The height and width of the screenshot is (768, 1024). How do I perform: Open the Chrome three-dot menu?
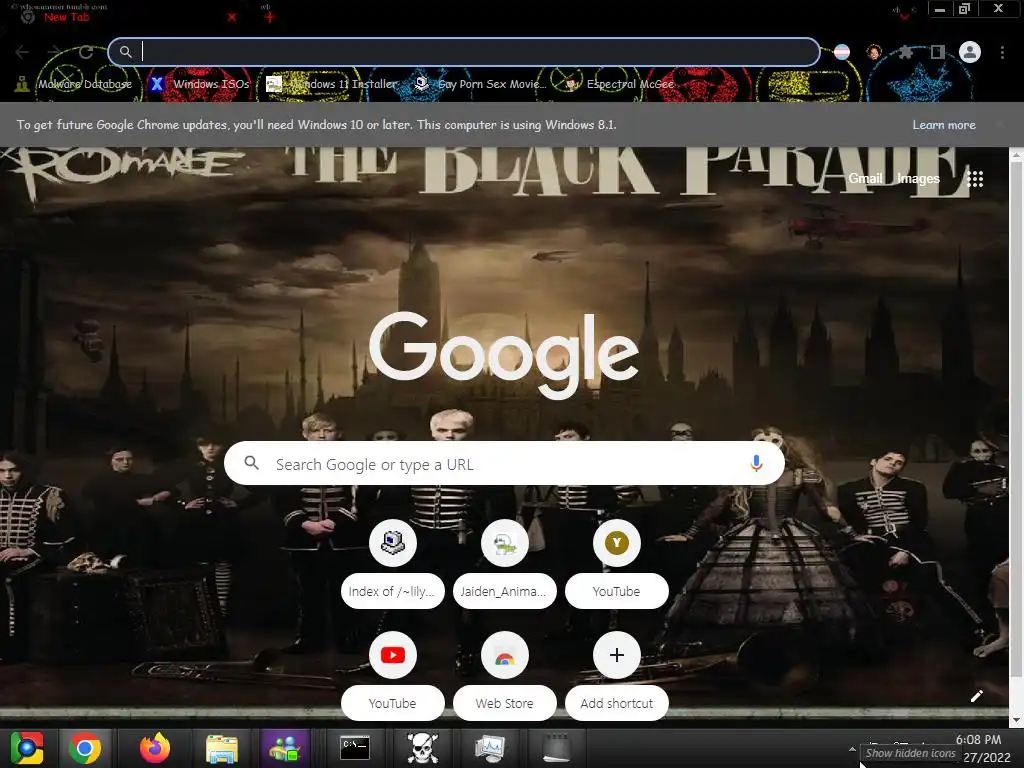click(1002, 52)
